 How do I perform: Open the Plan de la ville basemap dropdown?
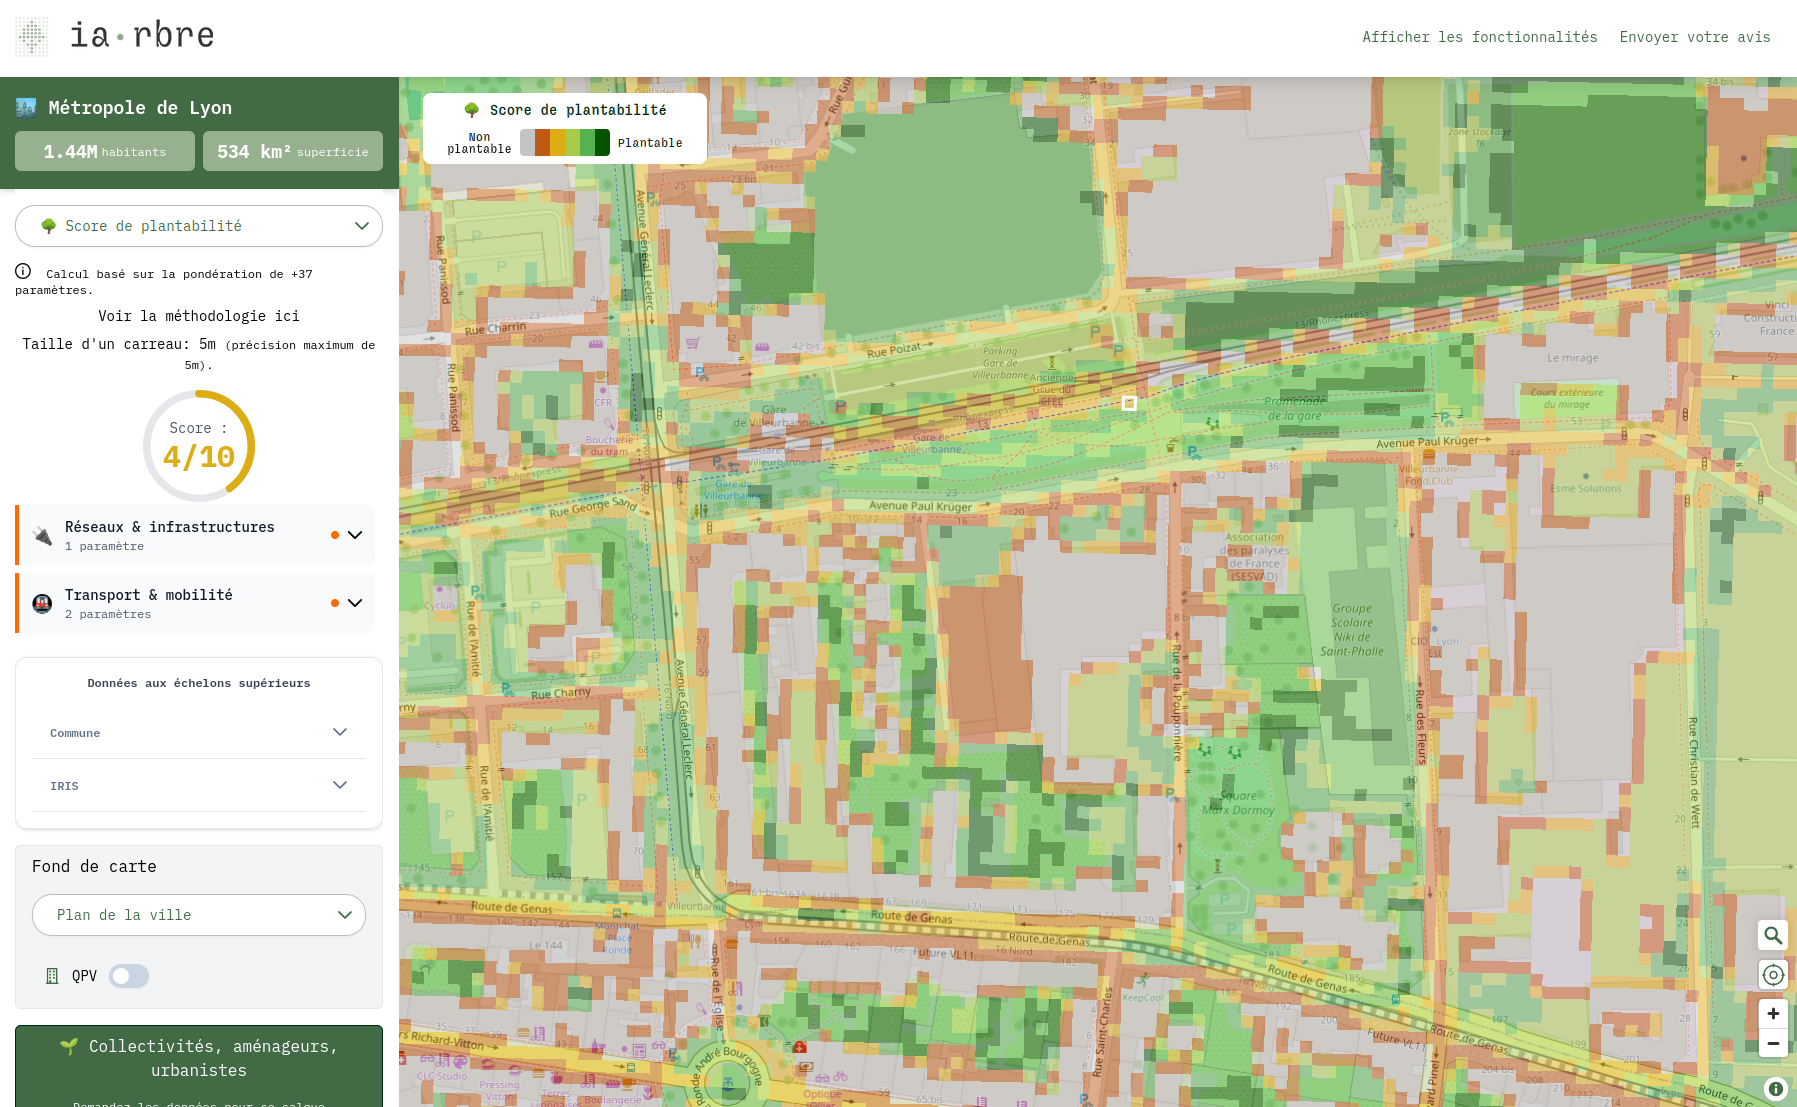point(198,915)
